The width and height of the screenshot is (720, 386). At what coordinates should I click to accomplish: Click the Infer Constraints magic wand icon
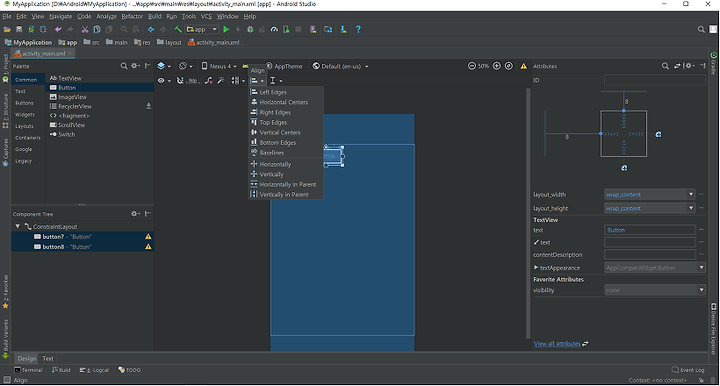(x=221, y=81)
